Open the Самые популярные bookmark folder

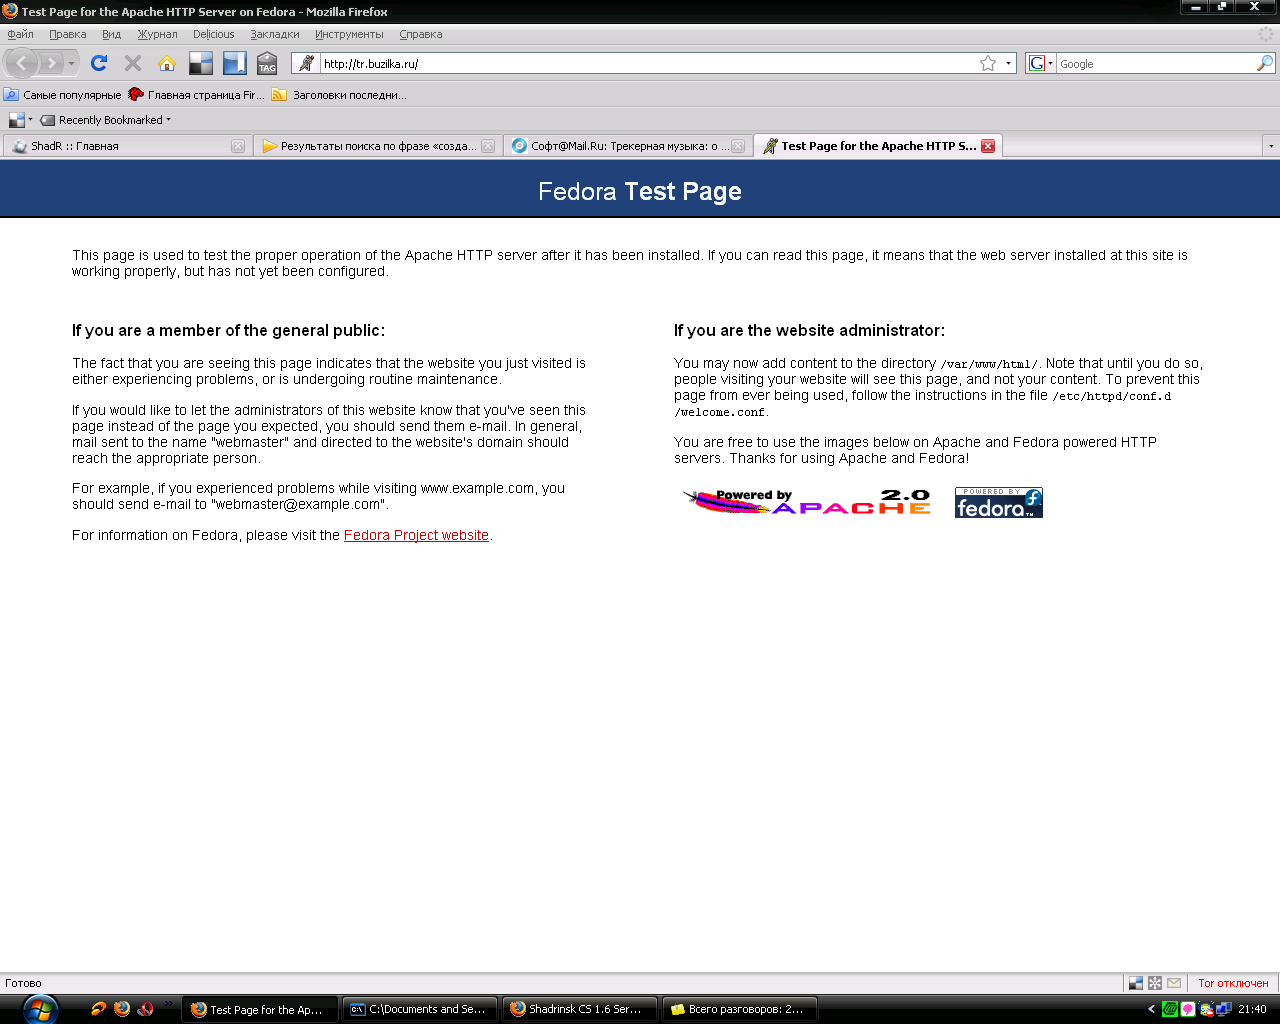(63, 95)
